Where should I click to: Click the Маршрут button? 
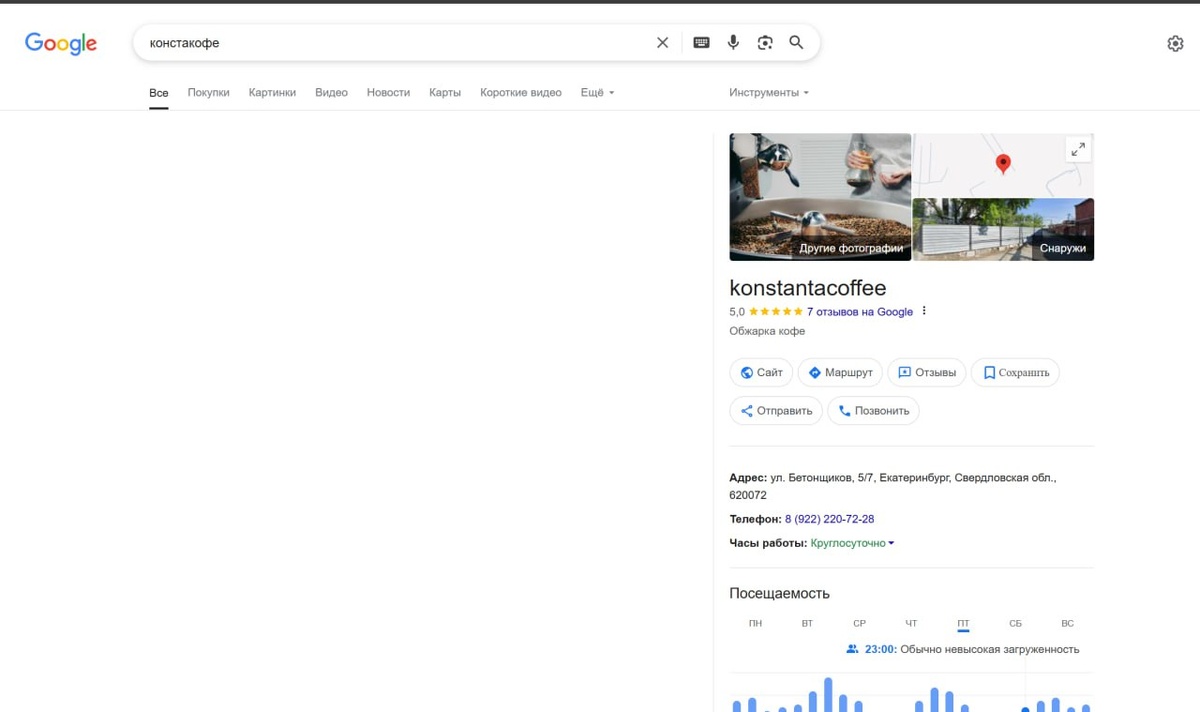click(840, 372)
